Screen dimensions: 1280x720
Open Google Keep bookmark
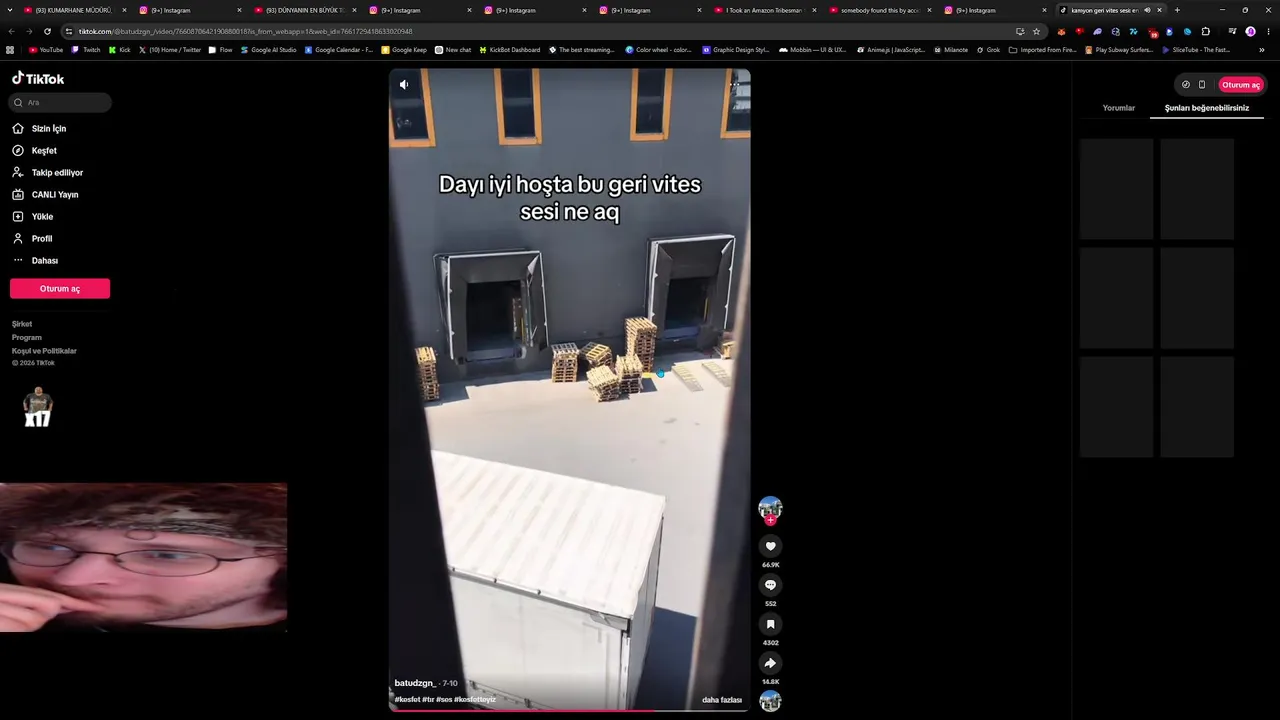click(404, 50)
